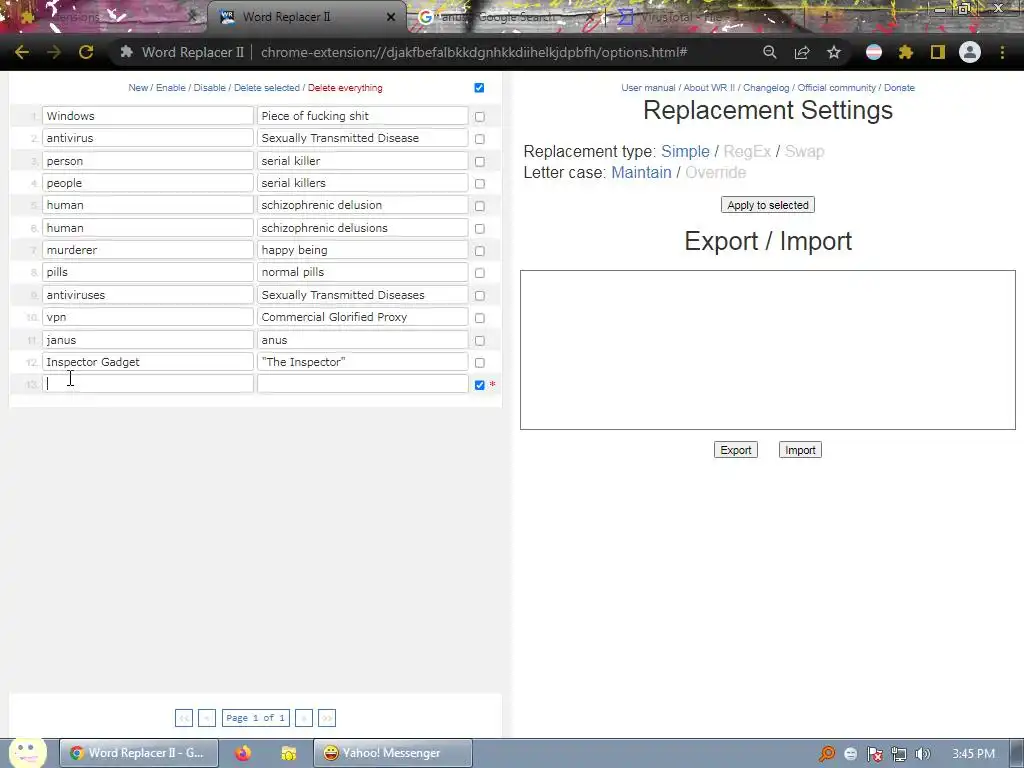Click the Start button smiley icon

click(x=27, y=753)
